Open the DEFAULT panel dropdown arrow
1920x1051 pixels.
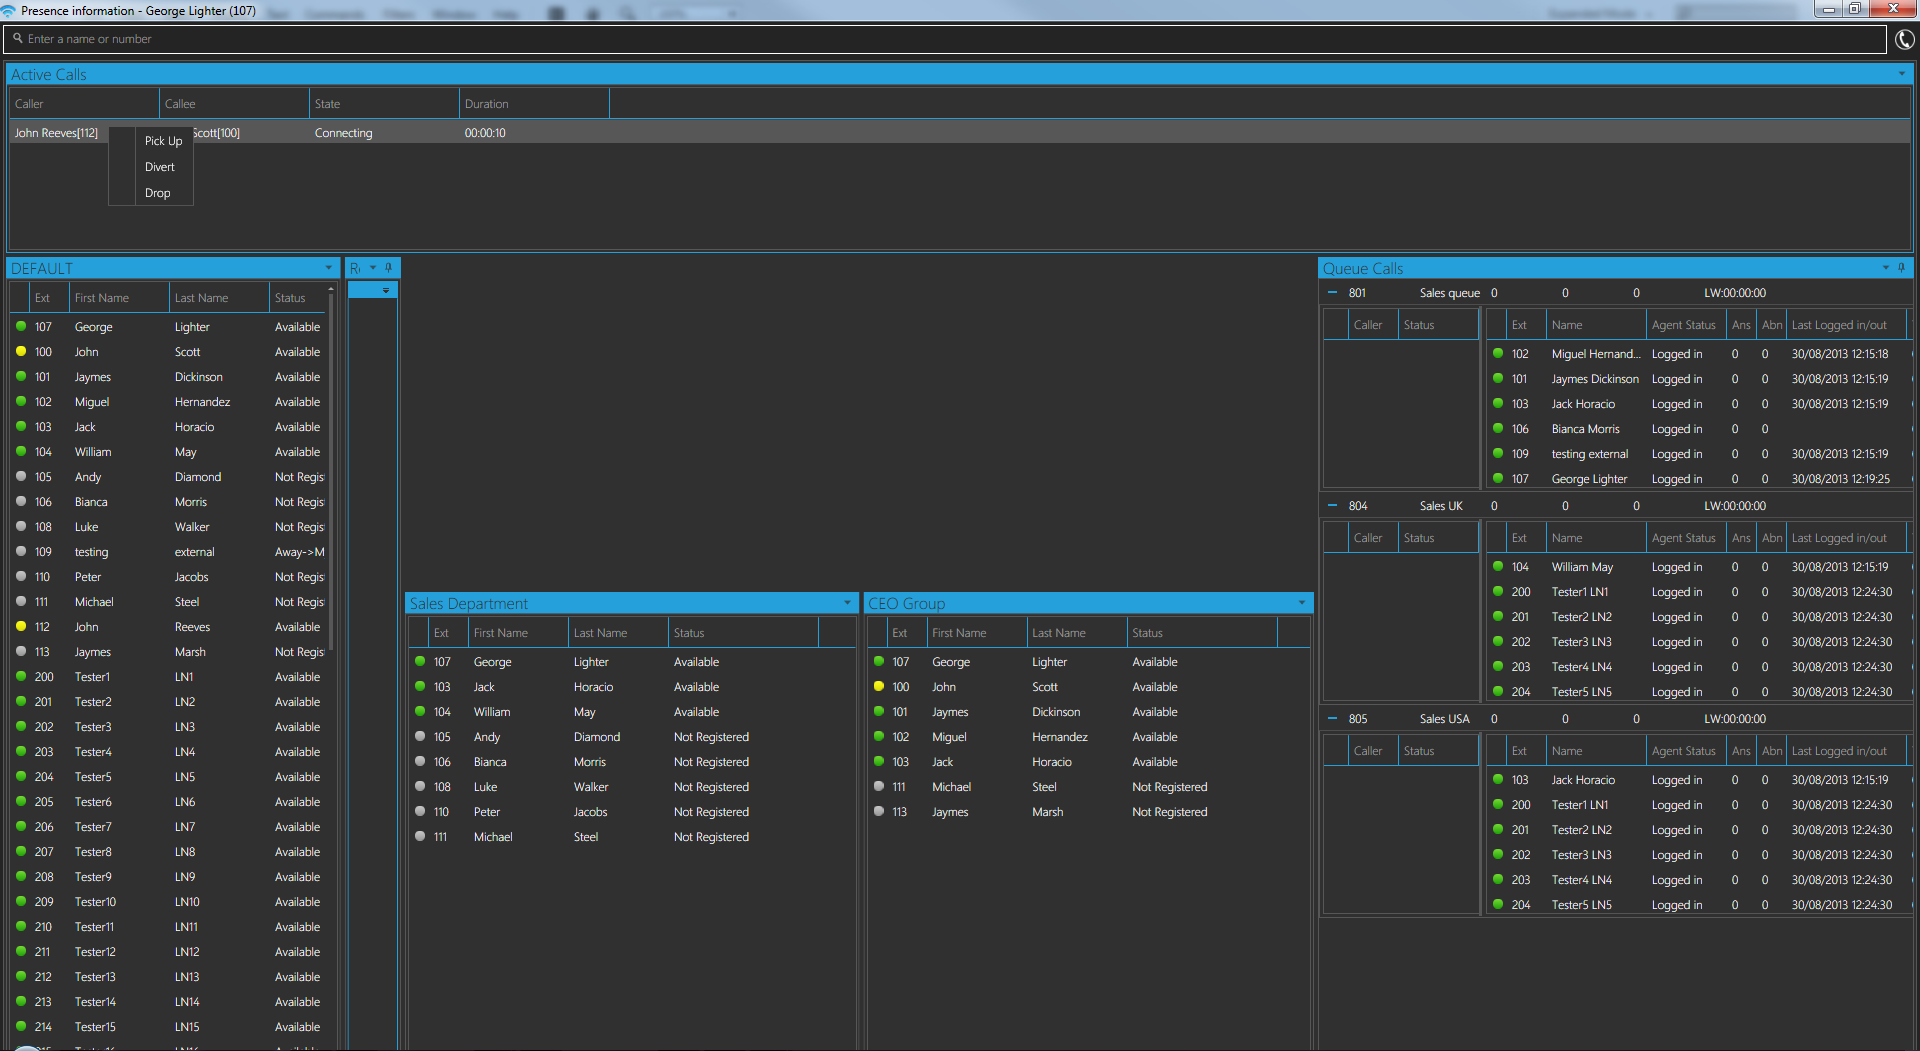coord(328,268)
